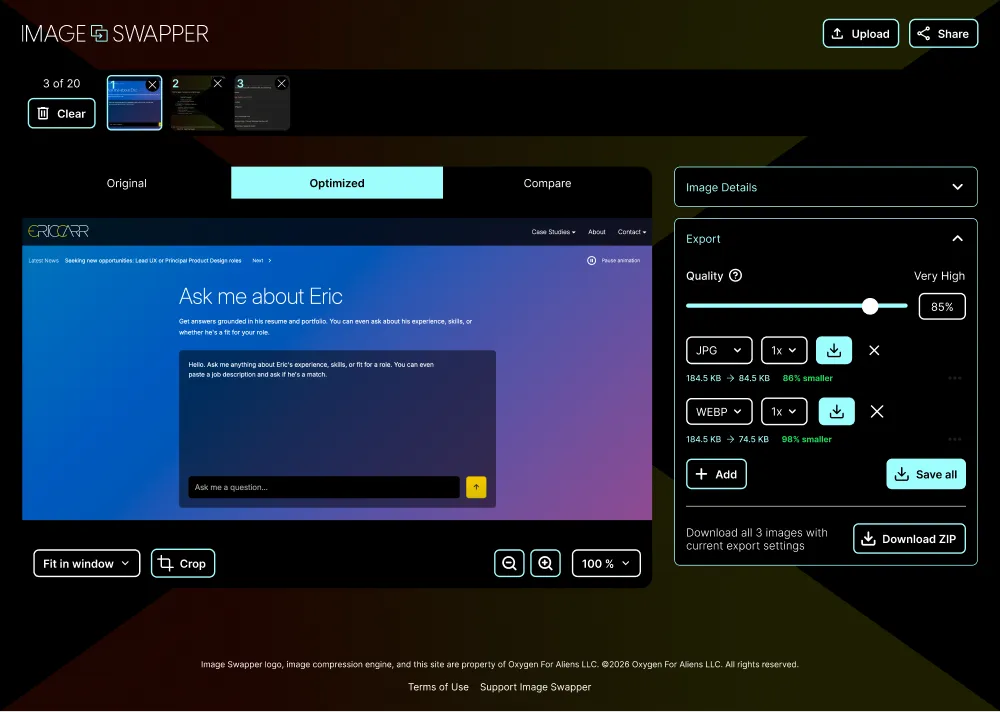Open the 100 % zoom dropdown
Image resolution: width=1000 pixels, height=712 pixels.
[x=606, y=563]
